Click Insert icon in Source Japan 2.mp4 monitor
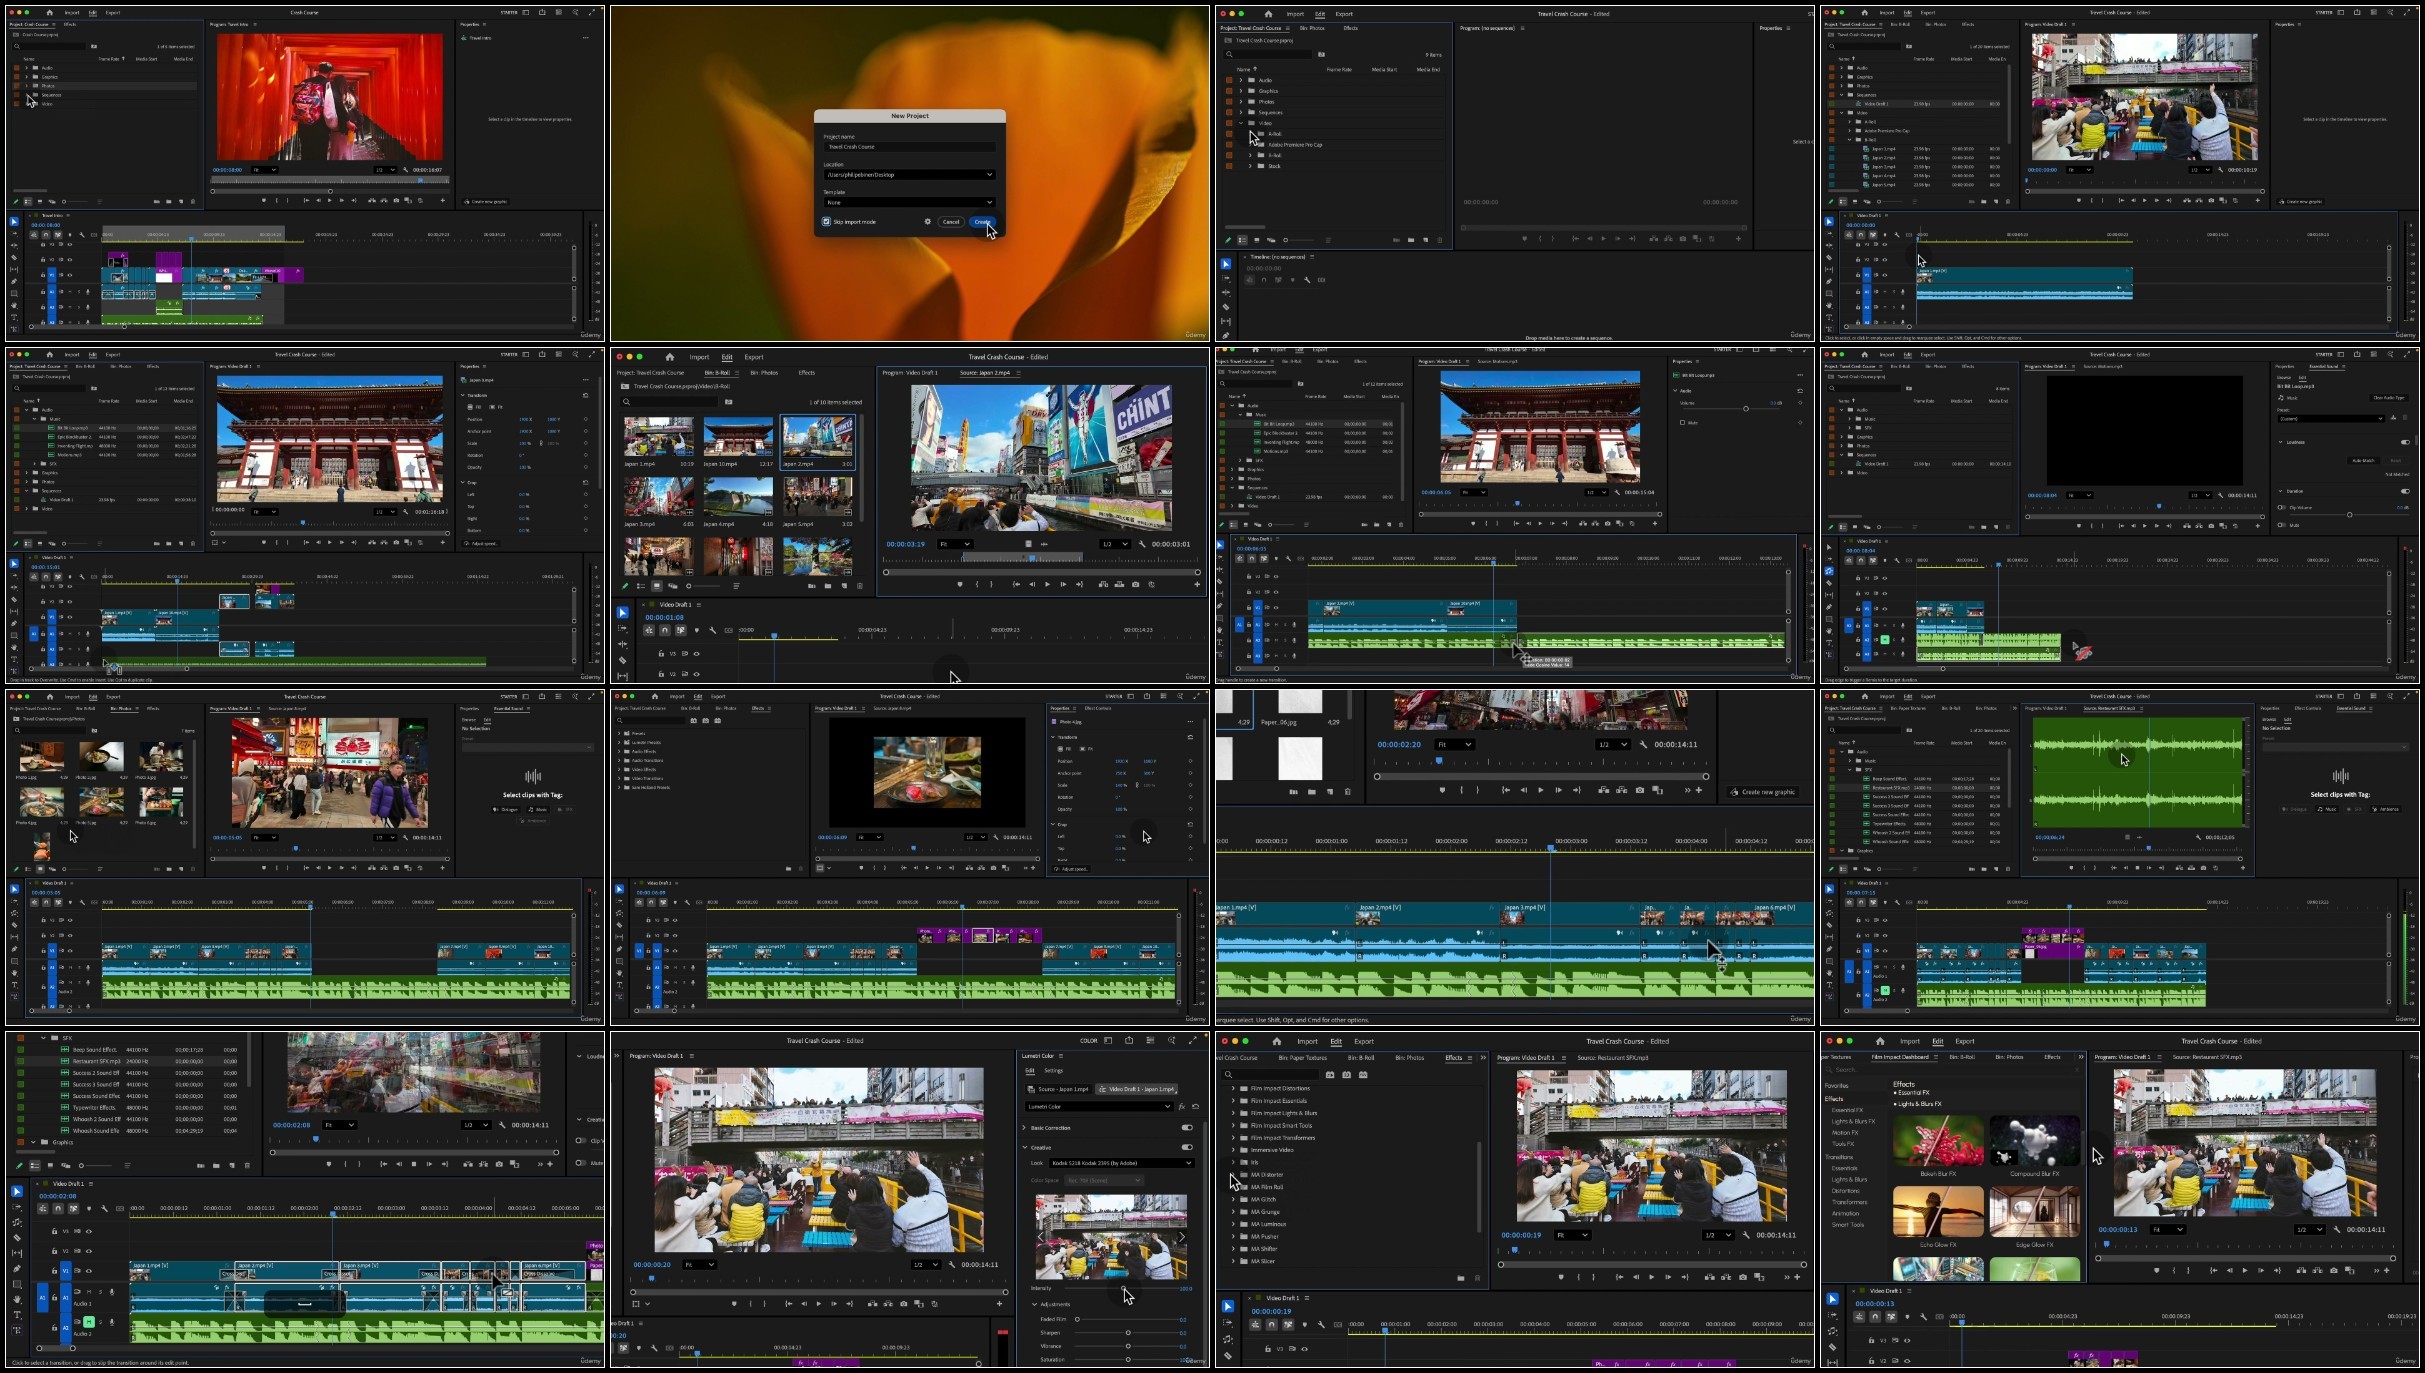Viewport: 2425px width, 1373px height. (1103, 584)
